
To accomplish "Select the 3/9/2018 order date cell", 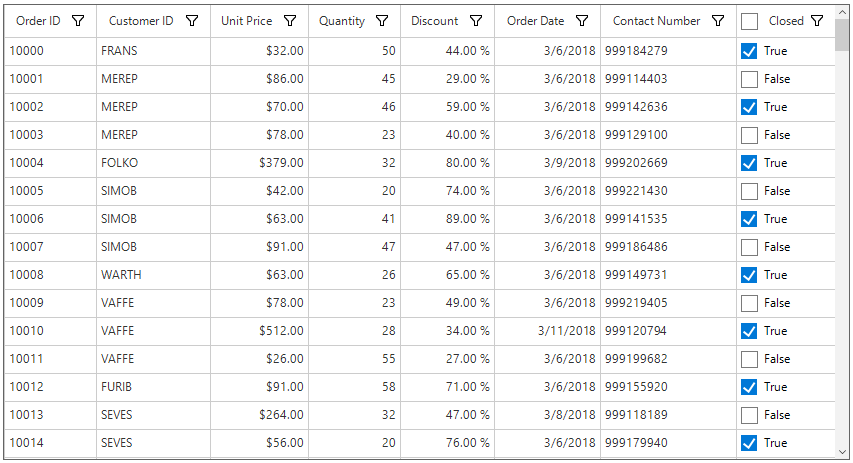I will (x=548, y=163).
